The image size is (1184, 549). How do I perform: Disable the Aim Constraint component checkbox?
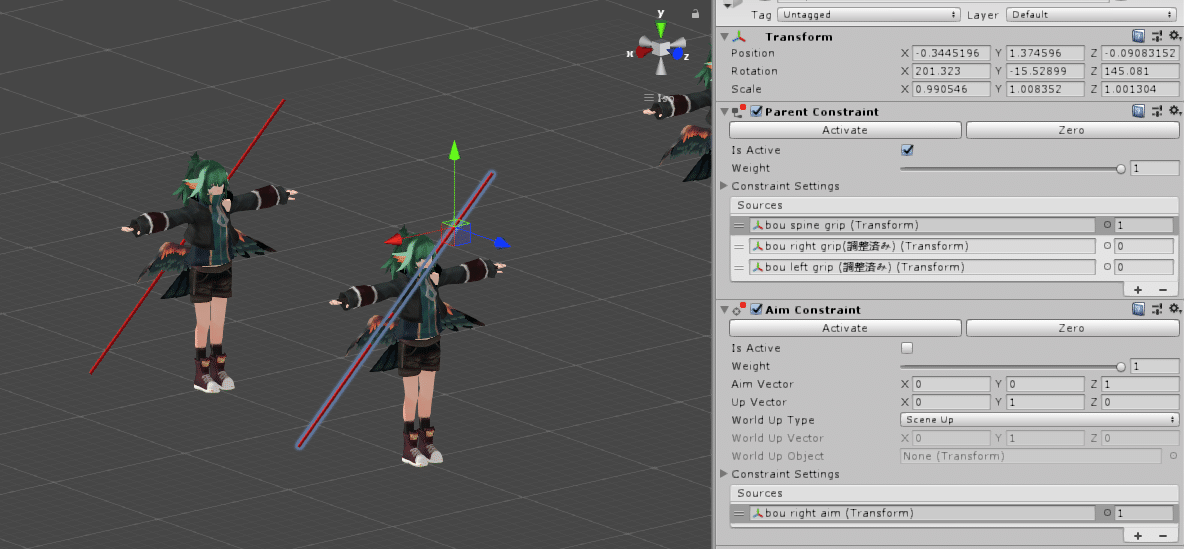(757, 310)
